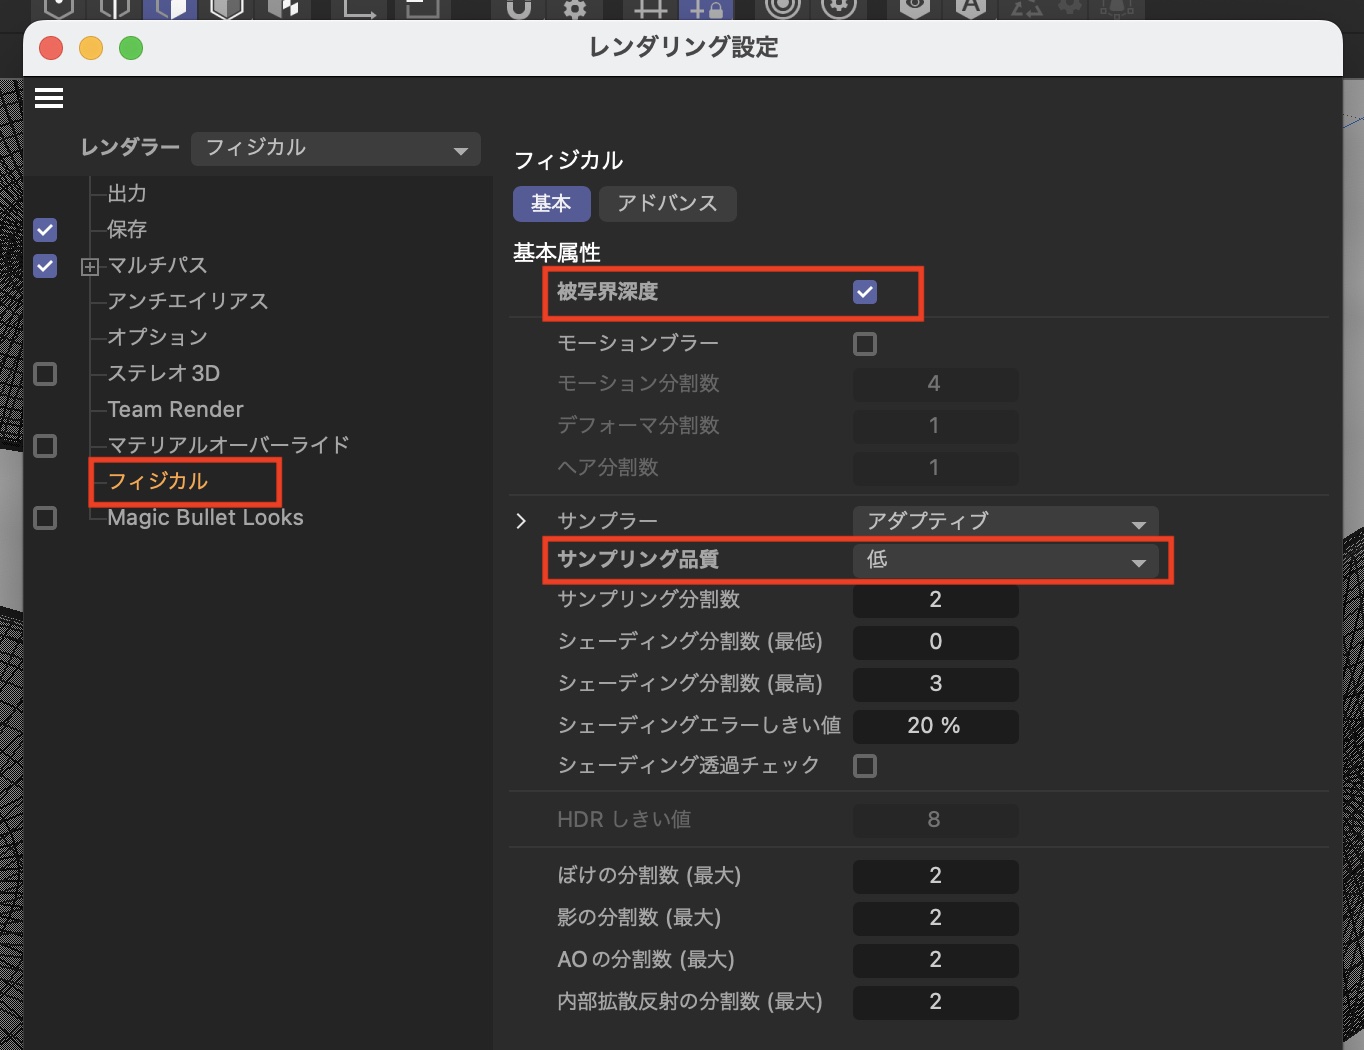Click the hexagon icon with letter A
1364x1050 pixels.
coord(969,8)
